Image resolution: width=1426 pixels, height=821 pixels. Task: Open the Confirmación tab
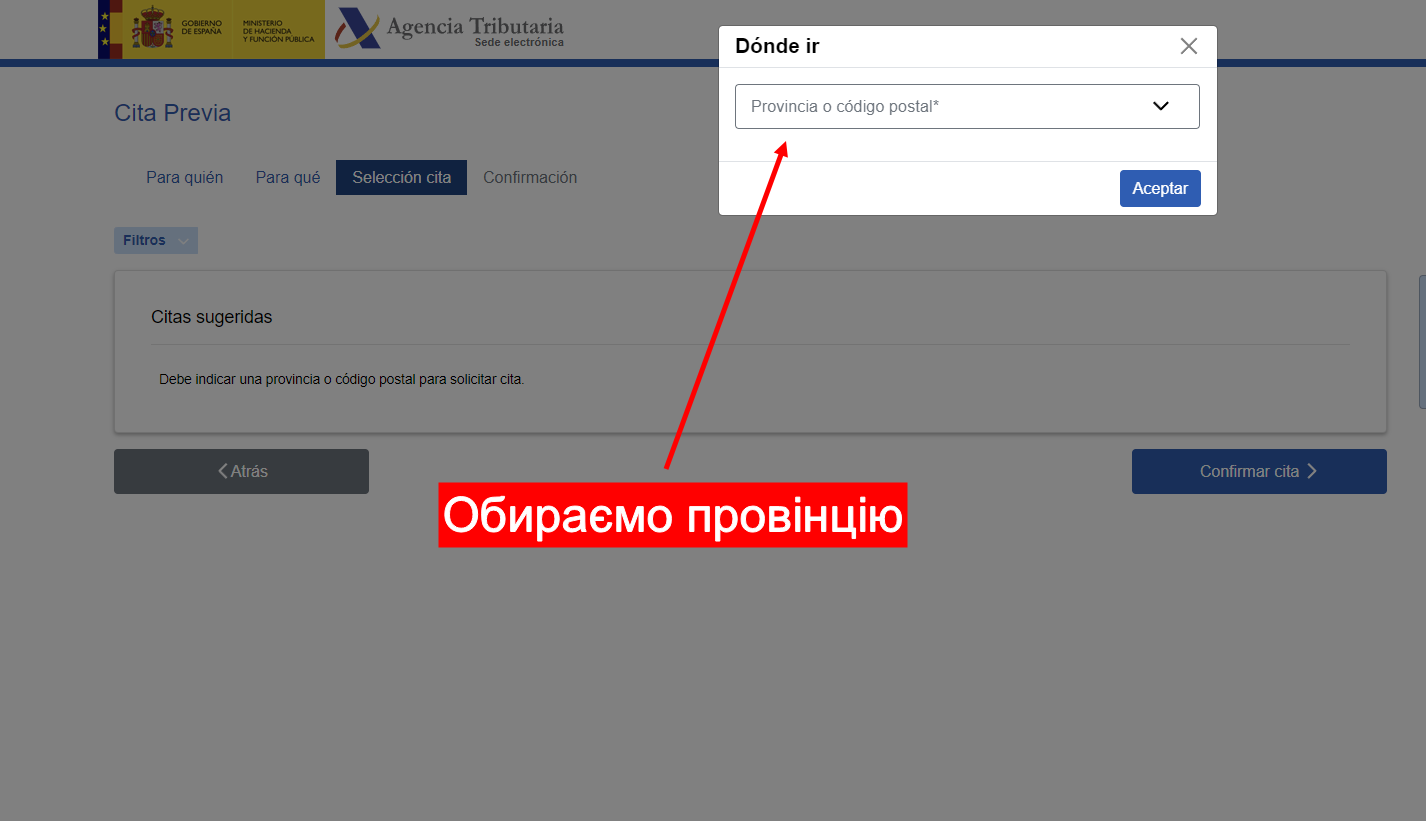click(x=530, y=177)
